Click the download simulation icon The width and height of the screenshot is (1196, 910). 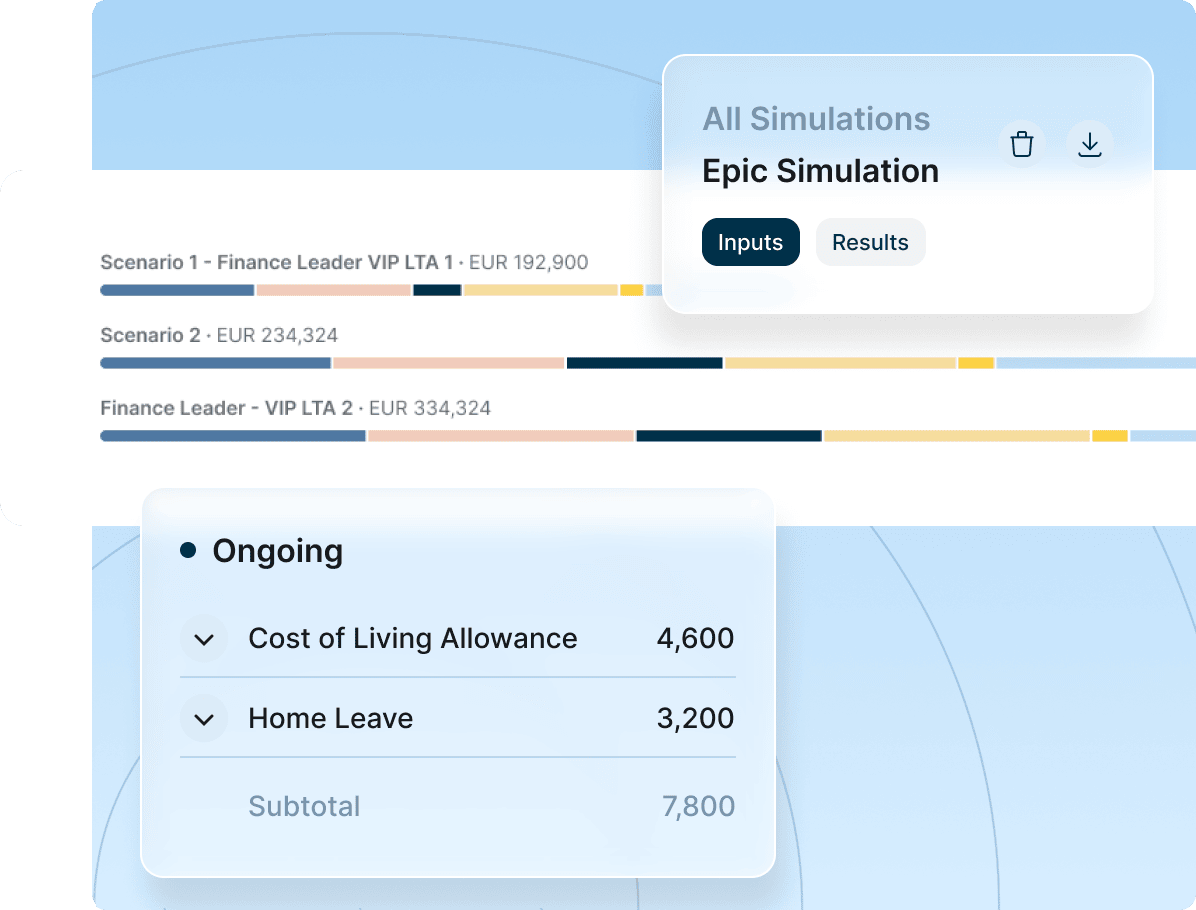click(x=1089, y=145)
